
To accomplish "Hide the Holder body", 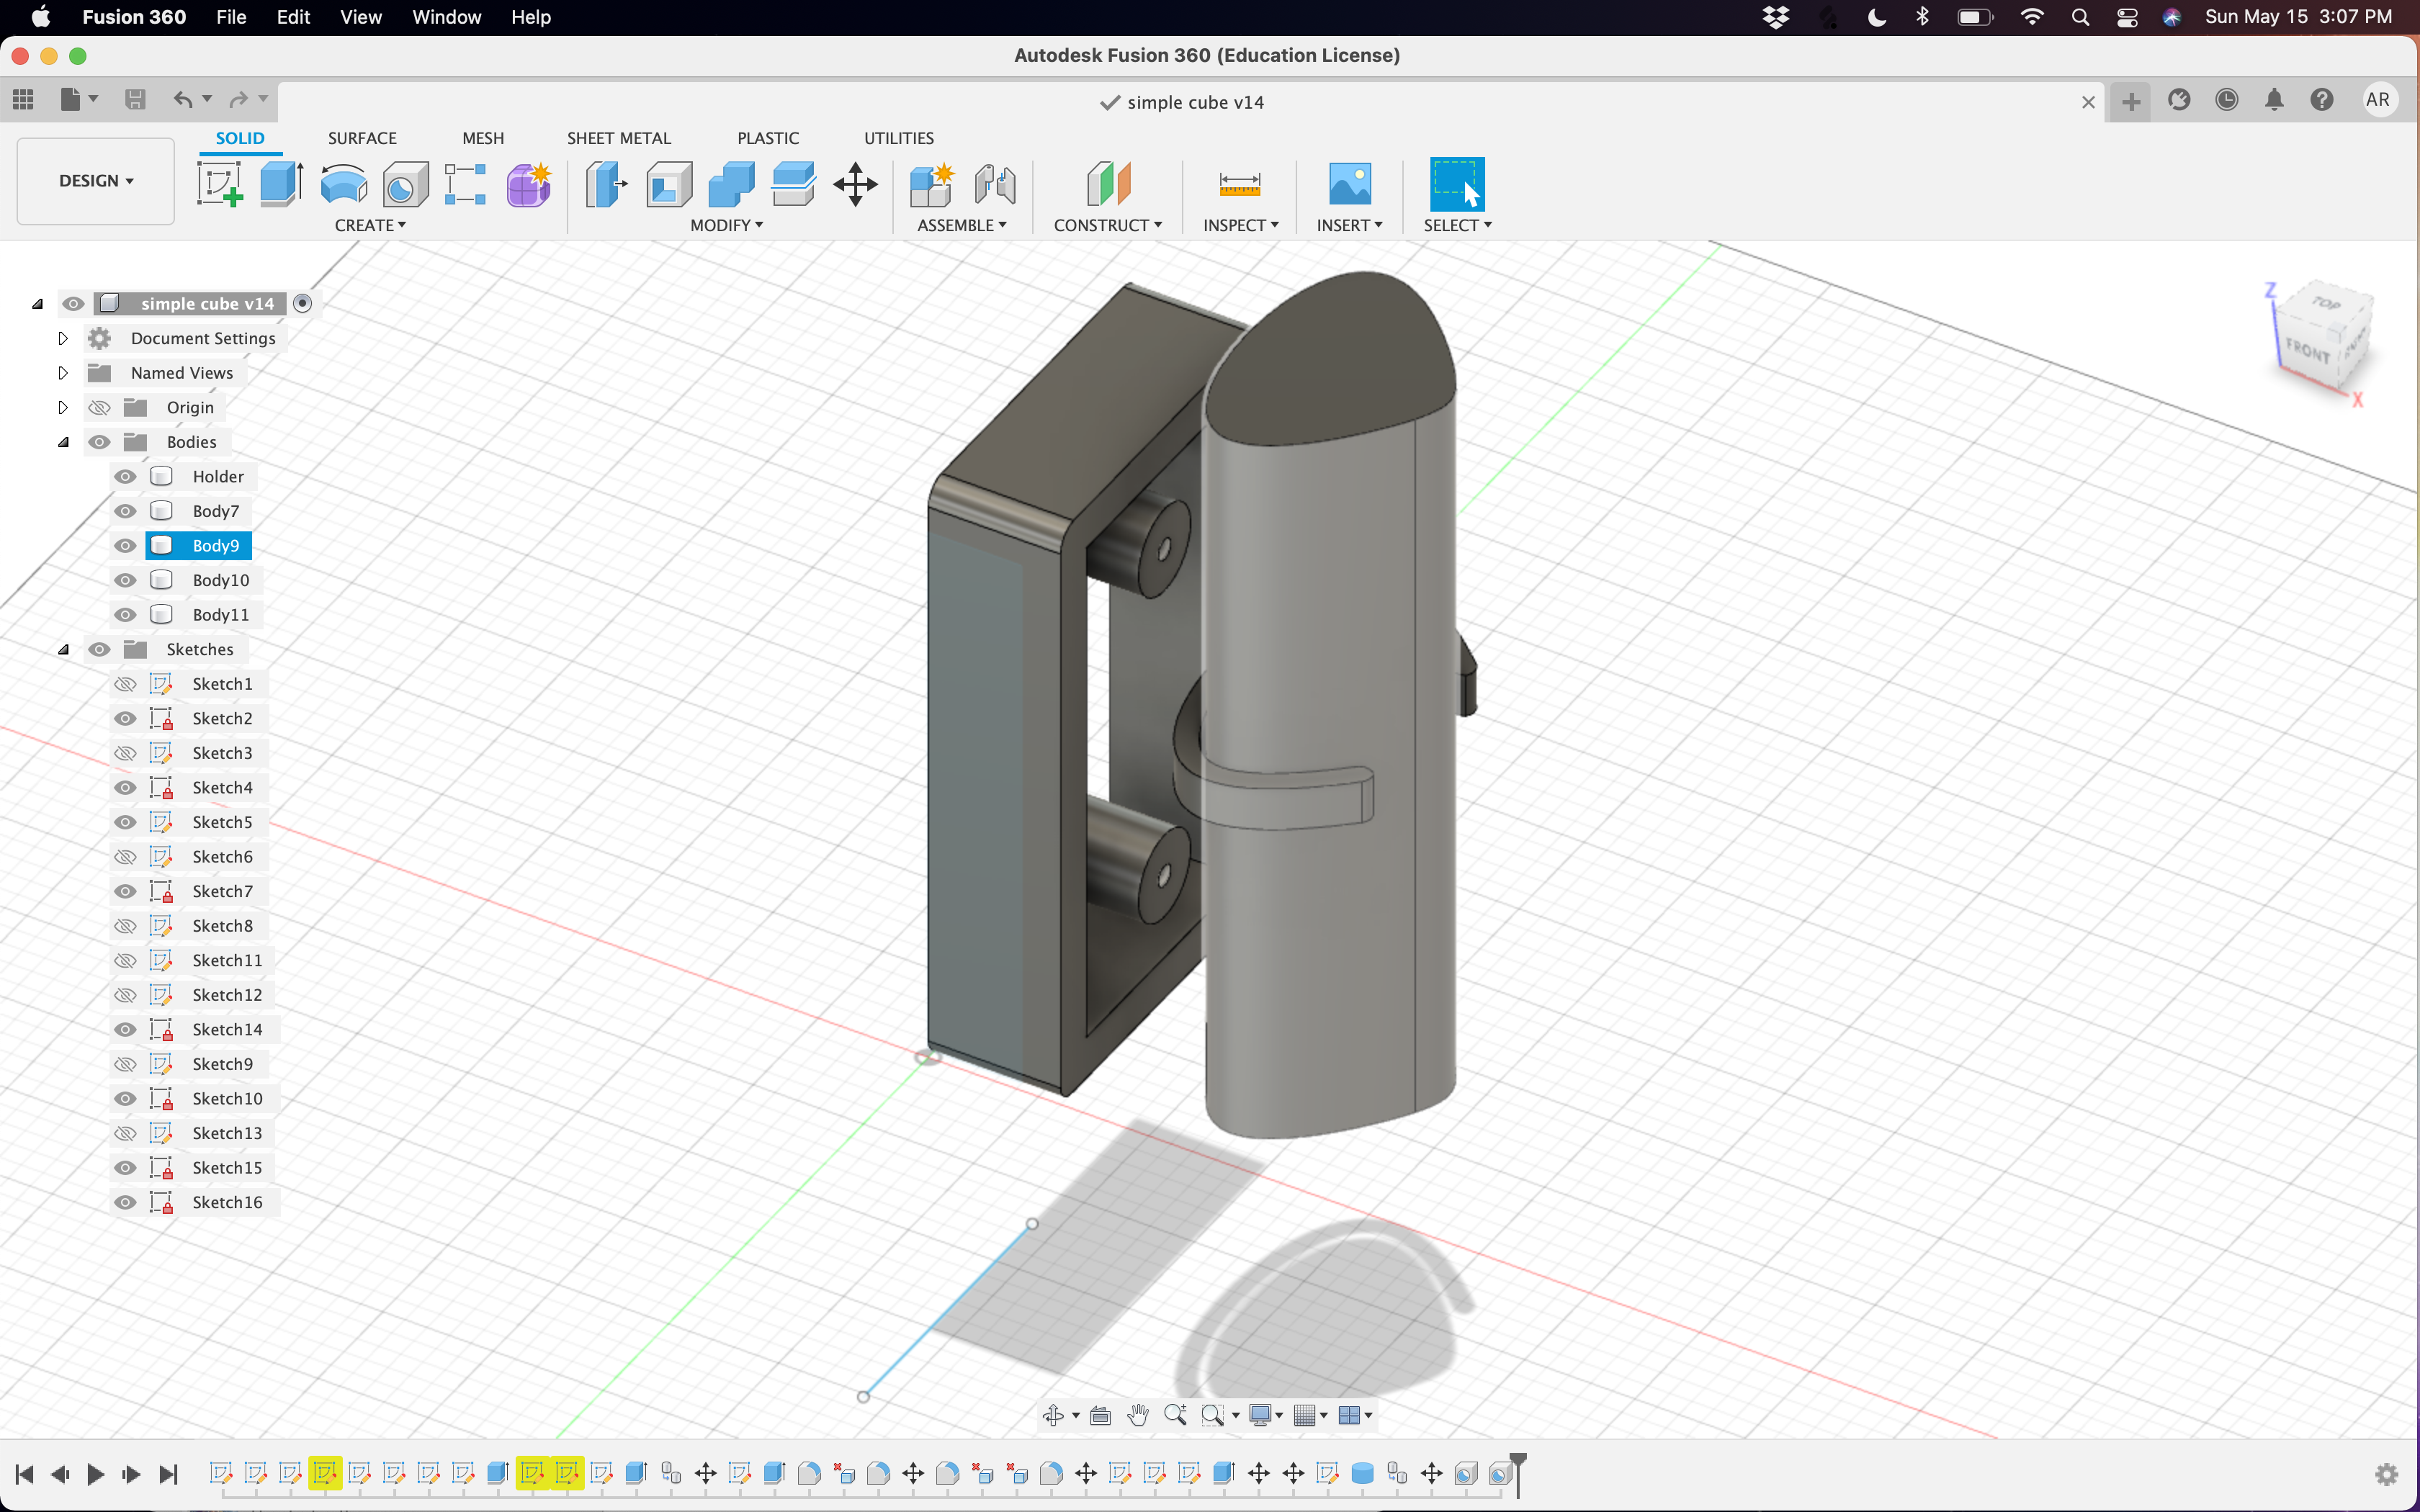I will coord(125,475).
